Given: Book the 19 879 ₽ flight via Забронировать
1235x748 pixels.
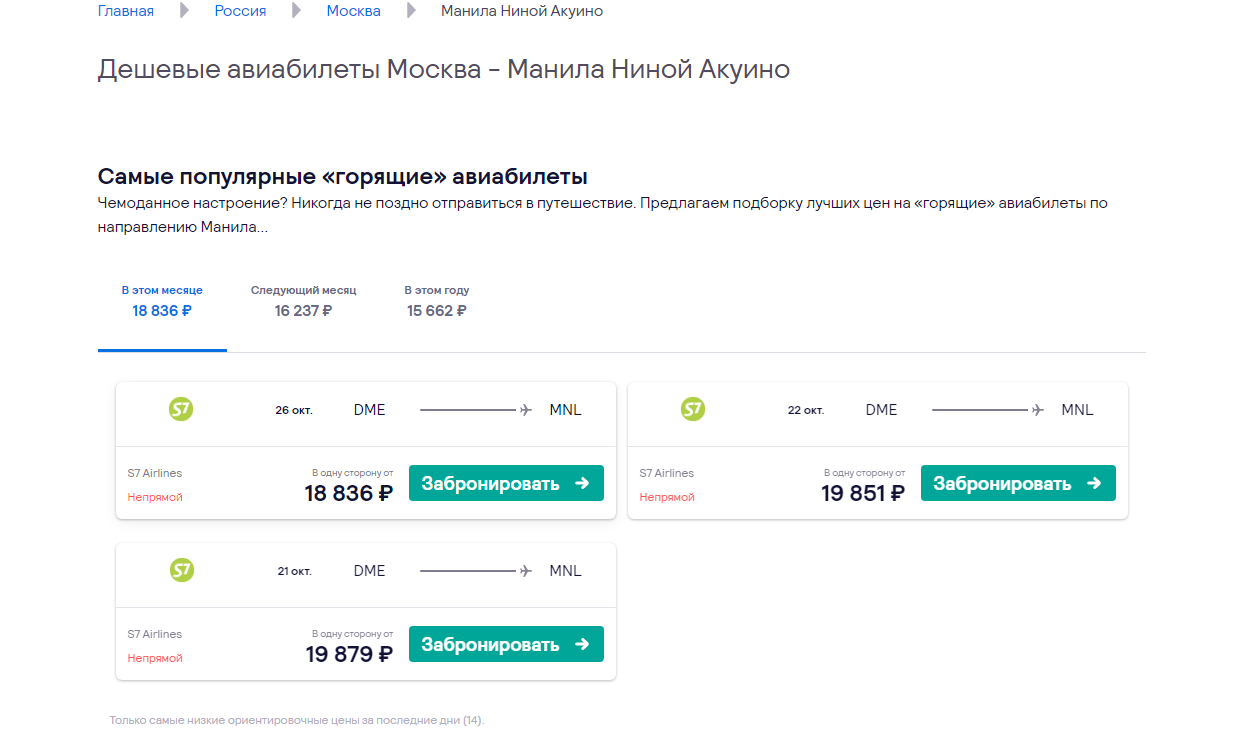Looking at the screenshot, I should tap(506, 644).
